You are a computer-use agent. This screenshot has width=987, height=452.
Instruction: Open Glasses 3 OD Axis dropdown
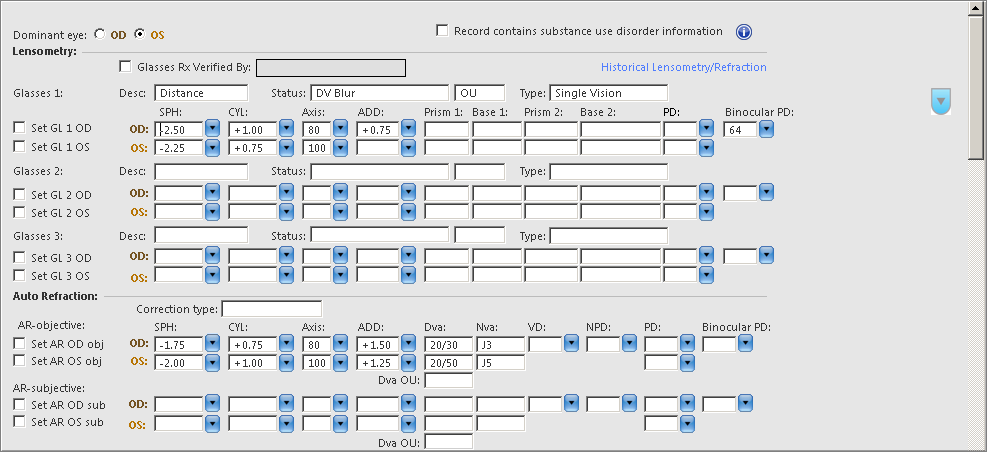point(341,255)
